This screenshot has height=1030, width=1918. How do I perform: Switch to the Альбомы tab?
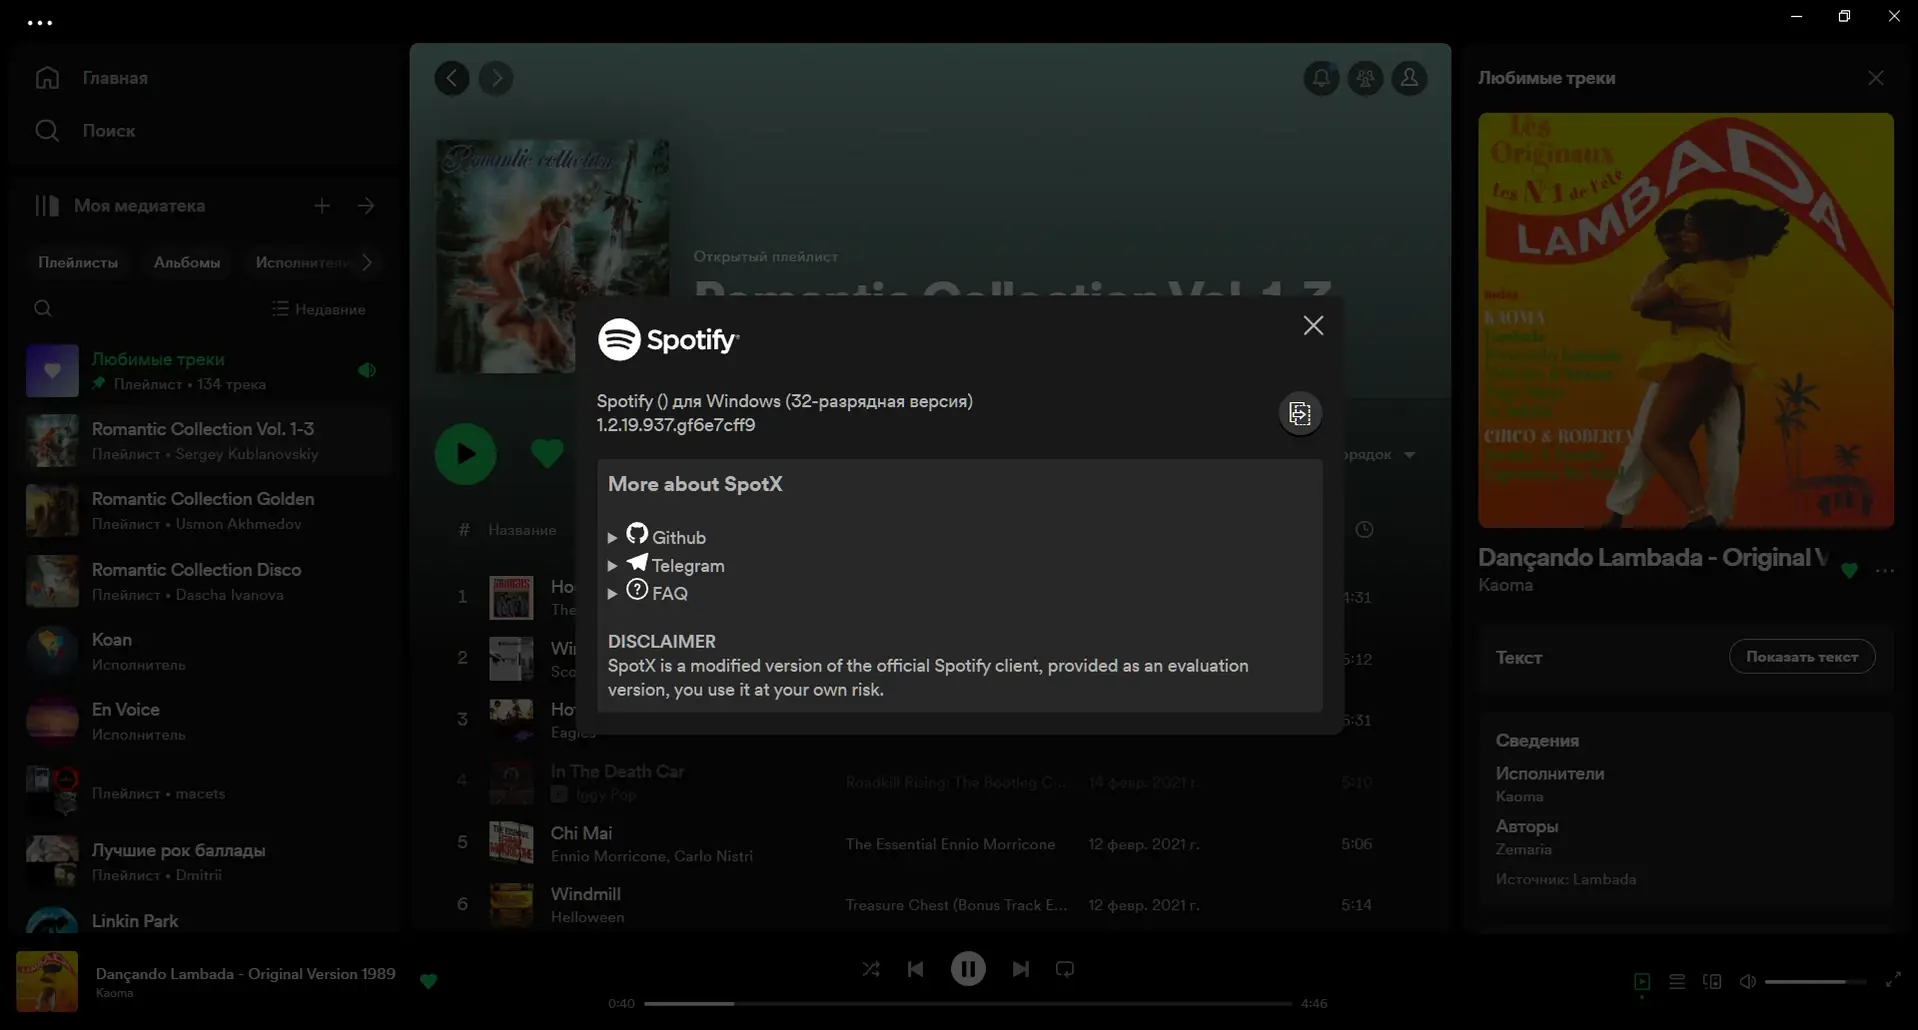click(186, 262)
